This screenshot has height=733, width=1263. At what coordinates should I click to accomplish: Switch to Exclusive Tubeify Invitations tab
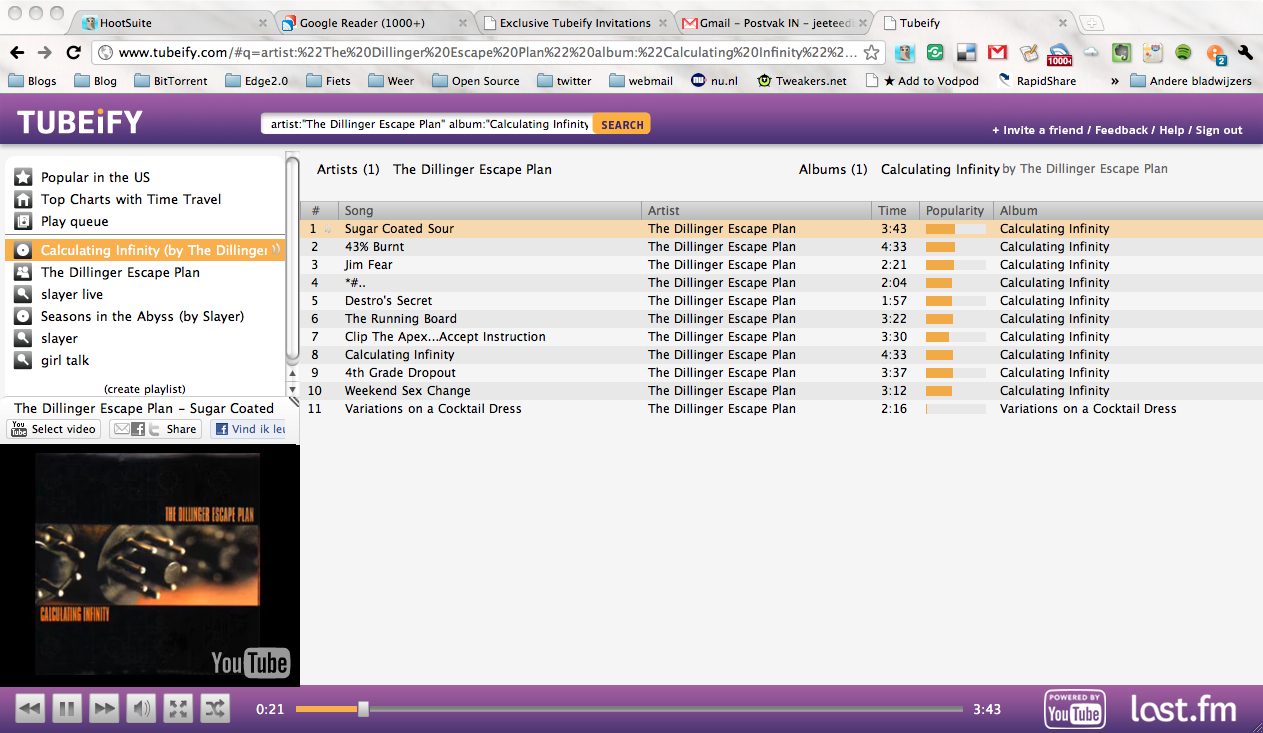point(572,22)
